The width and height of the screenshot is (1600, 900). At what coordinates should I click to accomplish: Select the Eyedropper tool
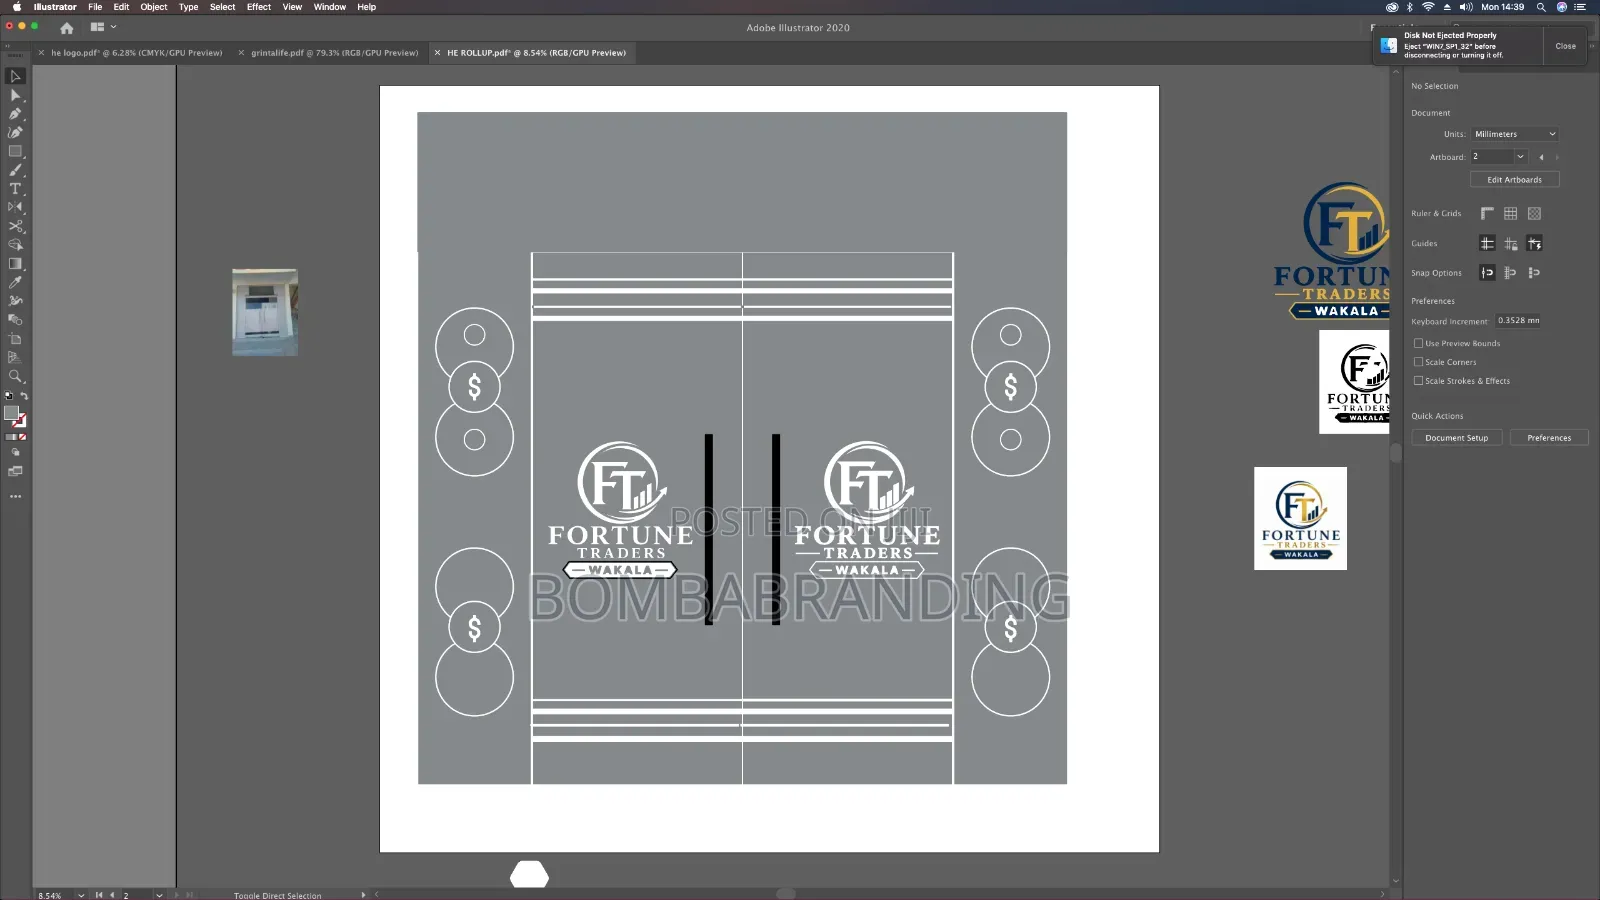click(x=15, y=283)
